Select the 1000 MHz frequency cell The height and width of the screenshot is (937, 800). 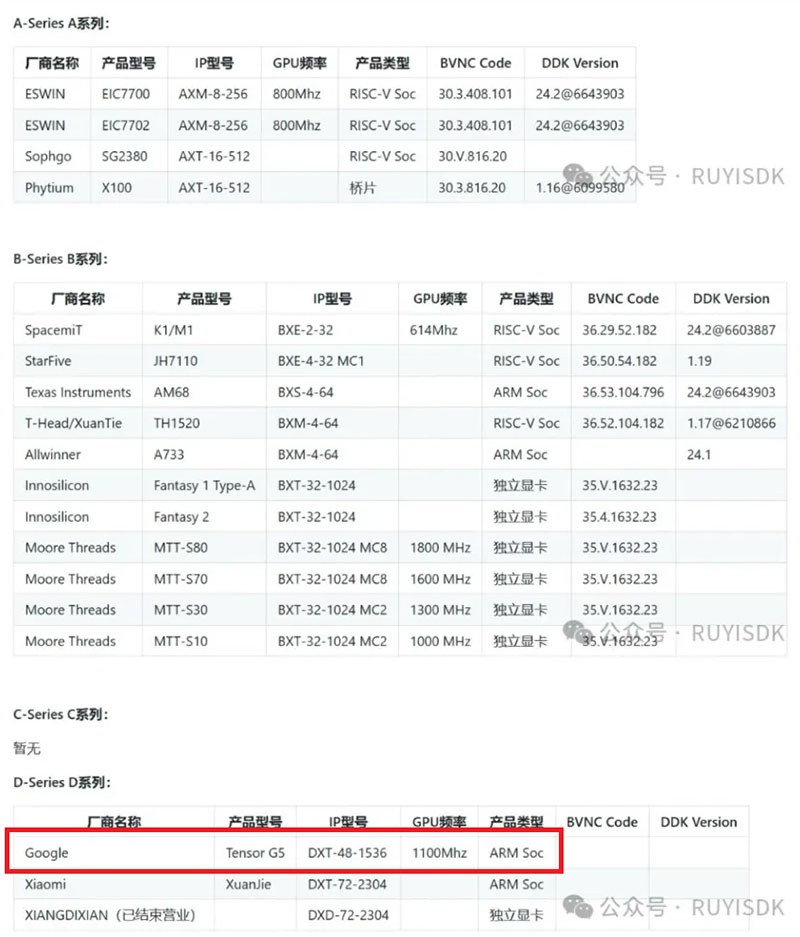pos(440,641)
